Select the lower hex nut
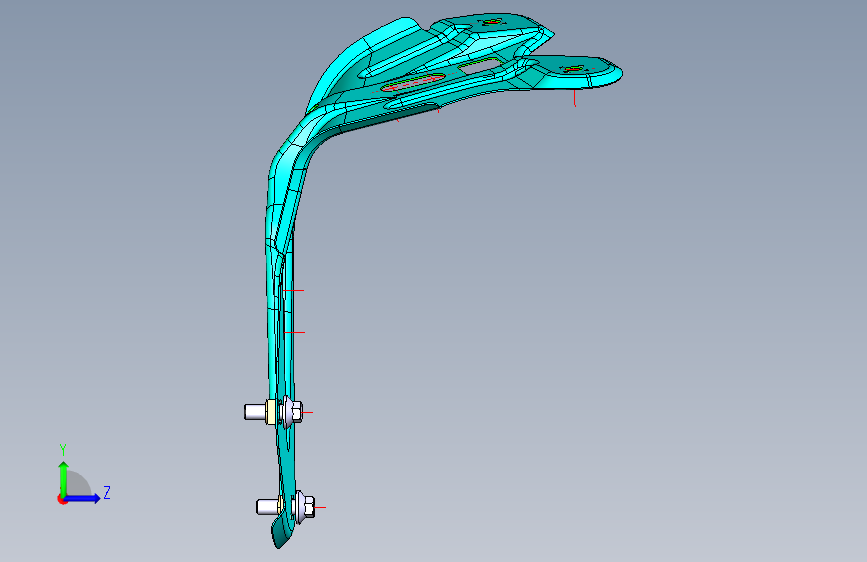Screen dimensions: 867x562 tap(309, 507)
